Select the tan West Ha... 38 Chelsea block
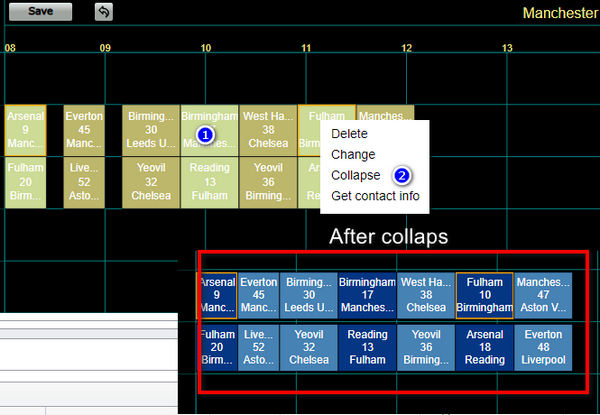600x415 pixels. [268, 130]
